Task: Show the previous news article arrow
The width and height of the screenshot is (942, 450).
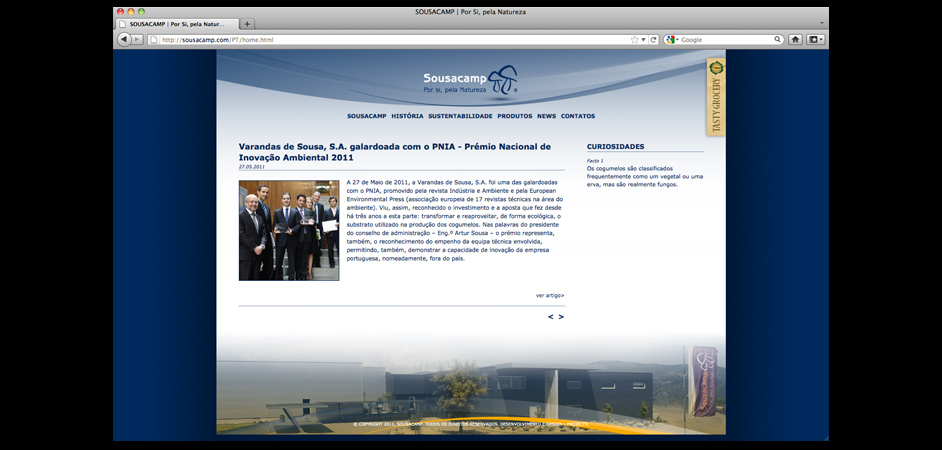Action: [x=550, y=317]
